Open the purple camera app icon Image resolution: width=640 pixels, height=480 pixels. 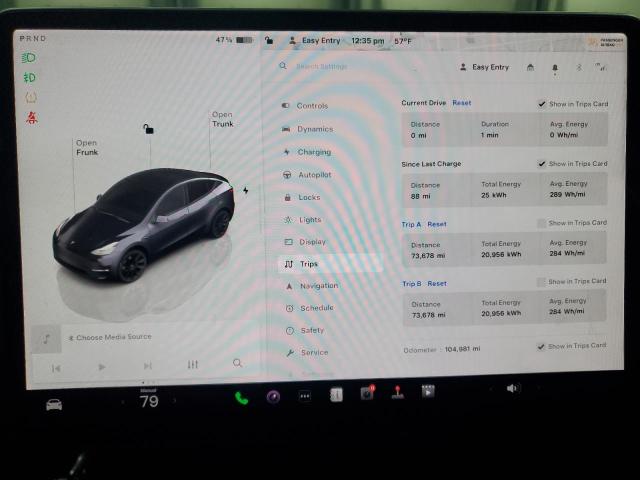pos(273,396)
